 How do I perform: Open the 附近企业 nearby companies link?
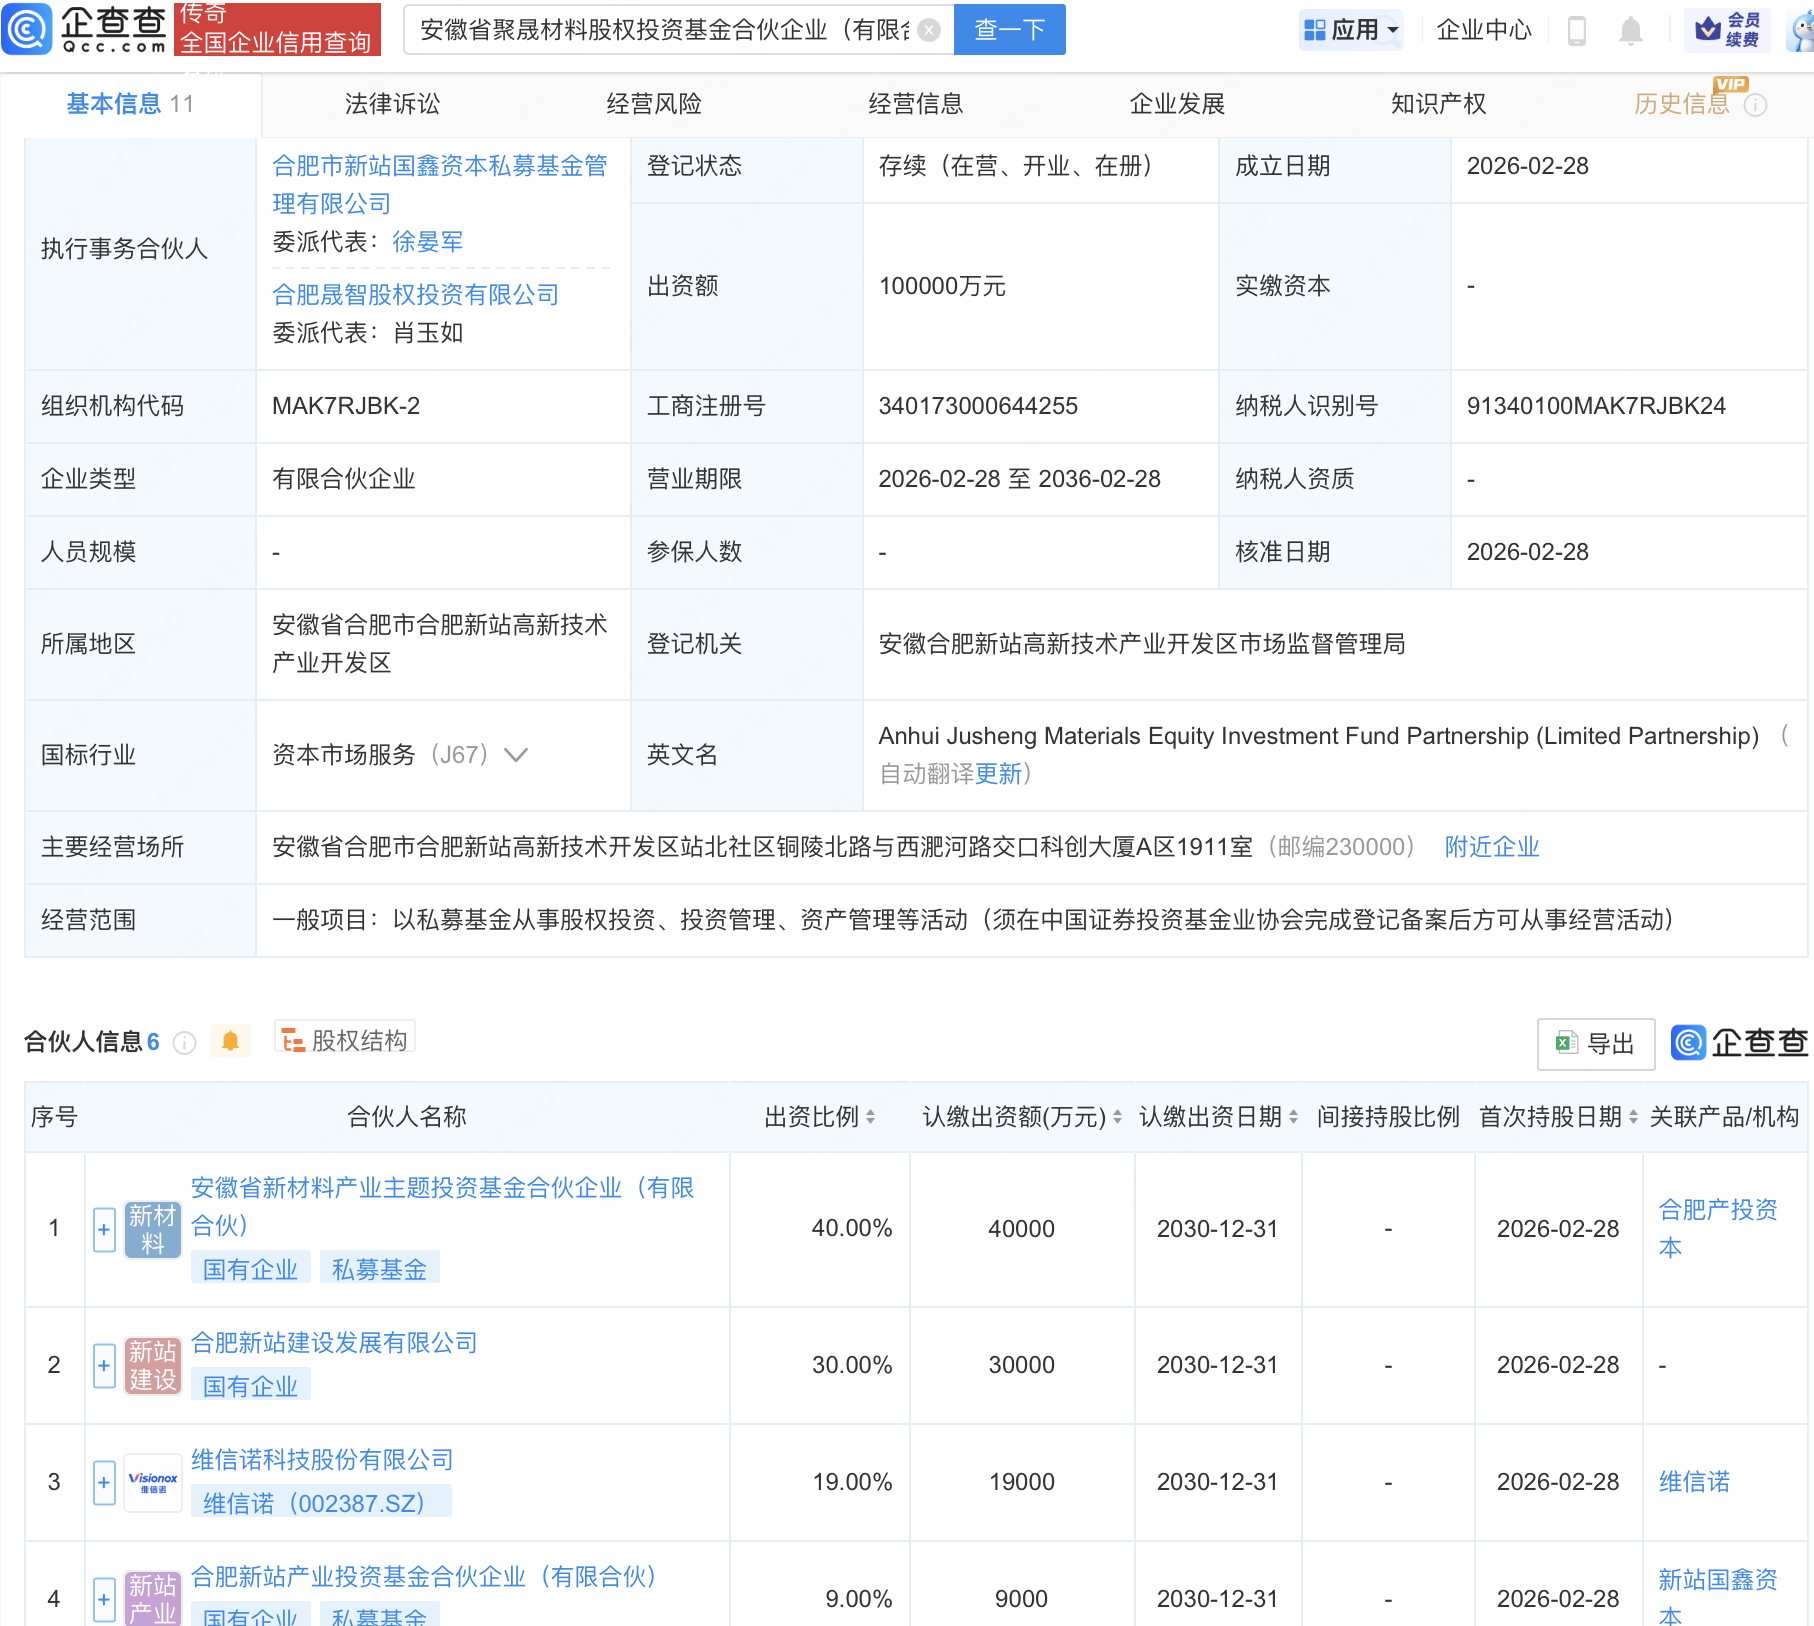(x=1491, y=847)
